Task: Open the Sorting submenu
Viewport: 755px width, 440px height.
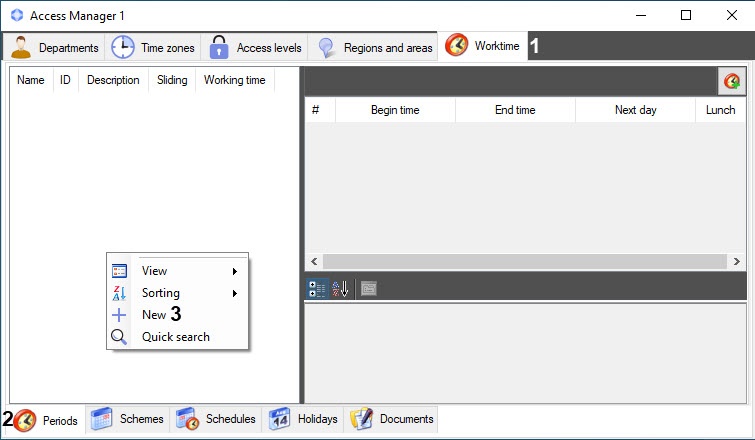Action: coord(178,293)
